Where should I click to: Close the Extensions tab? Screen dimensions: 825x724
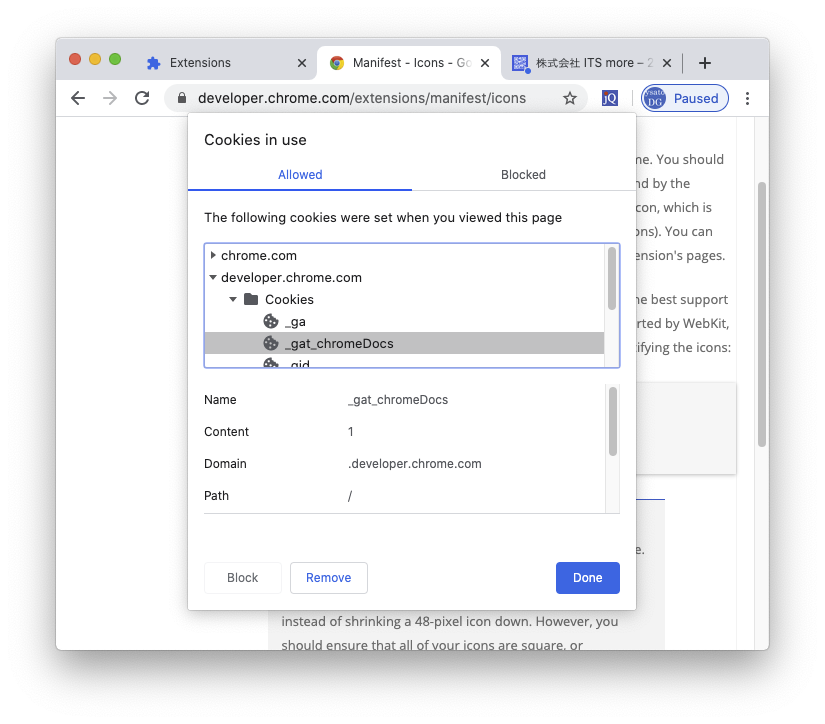pyautogui.click(x=302, y=63)
